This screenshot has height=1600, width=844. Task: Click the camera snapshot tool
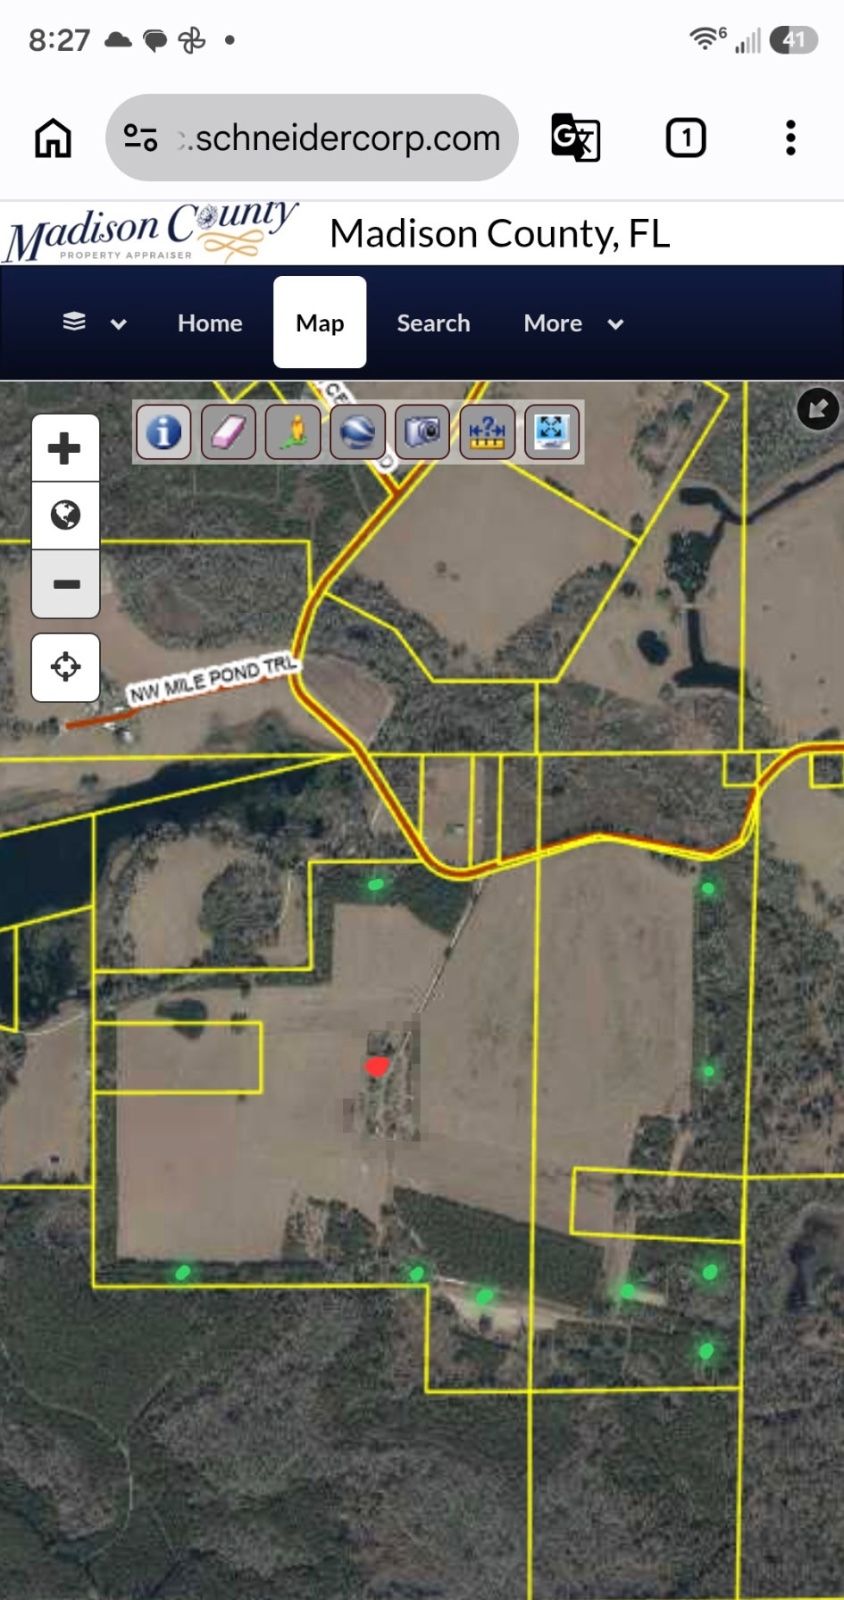422,432
